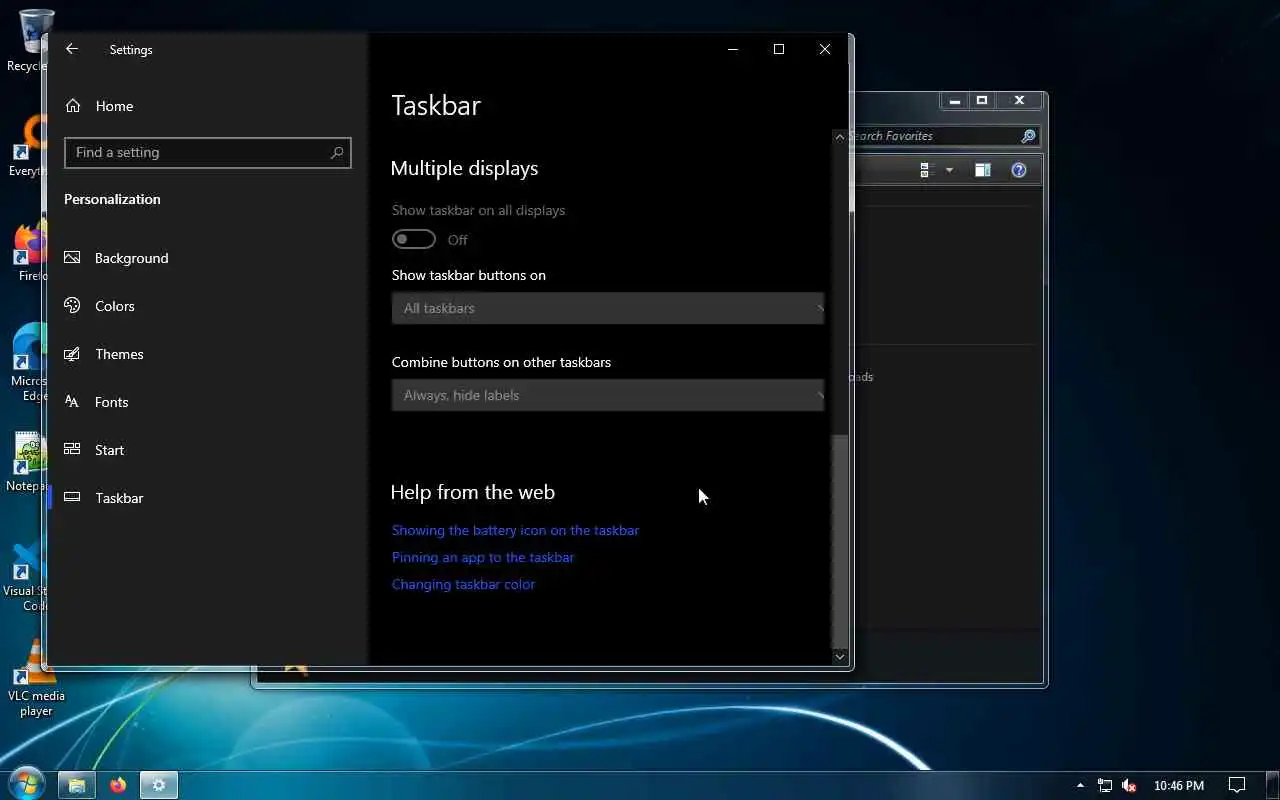Click the muted volume tray icon
This screenshot has height=800, width=1280.
pos(1130,785)
